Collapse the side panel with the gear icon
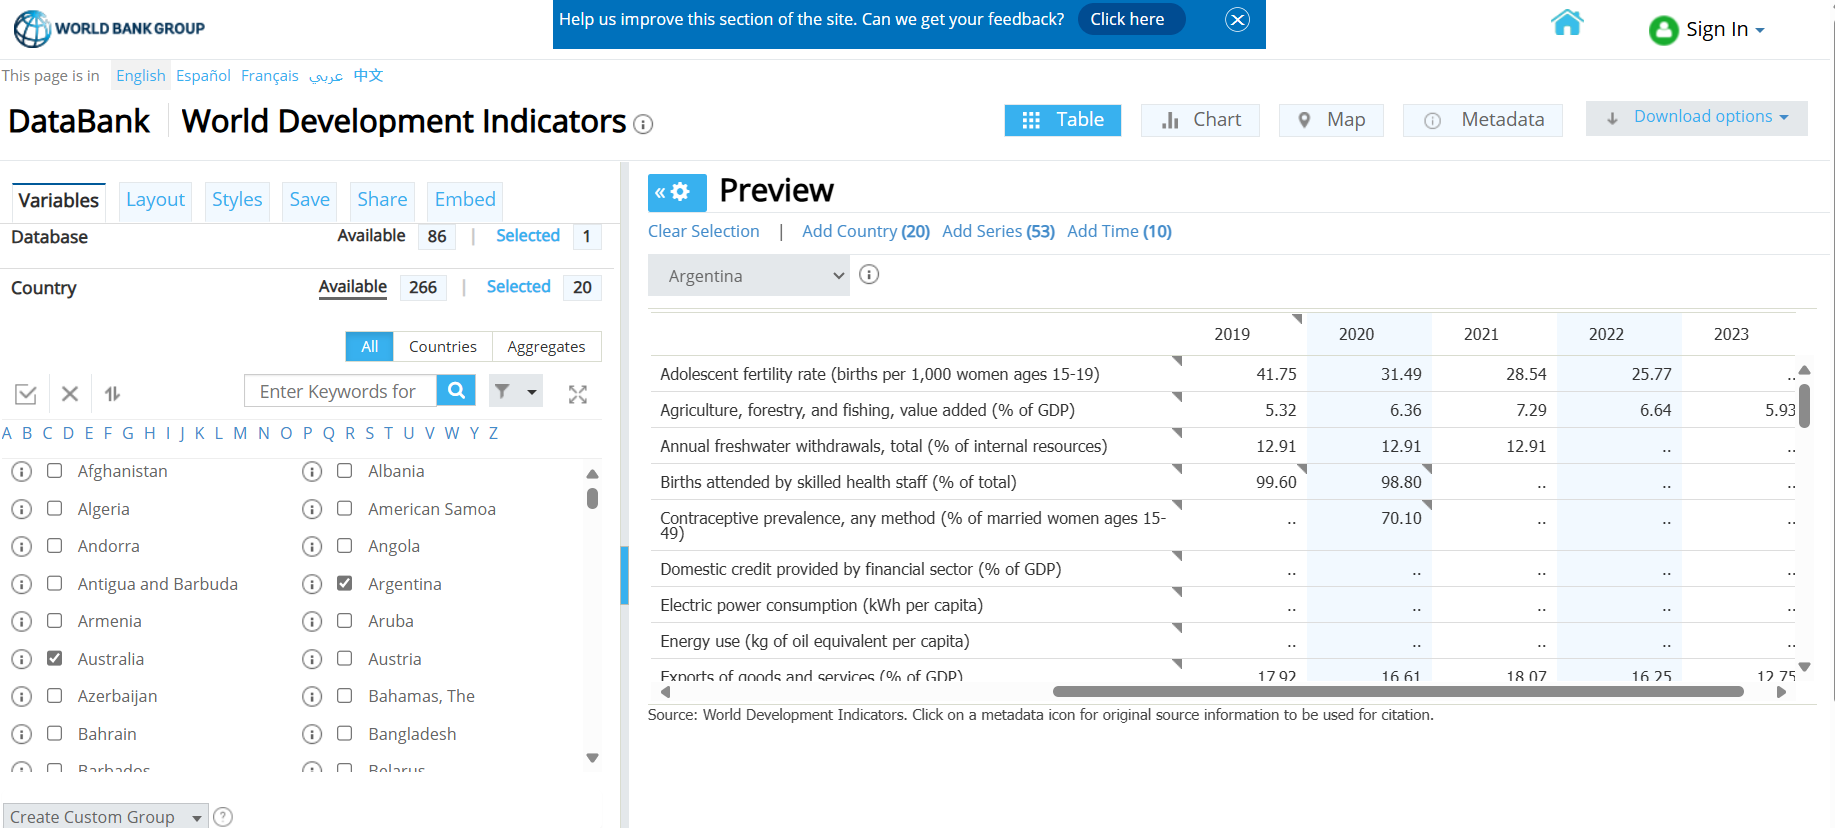 677,192
